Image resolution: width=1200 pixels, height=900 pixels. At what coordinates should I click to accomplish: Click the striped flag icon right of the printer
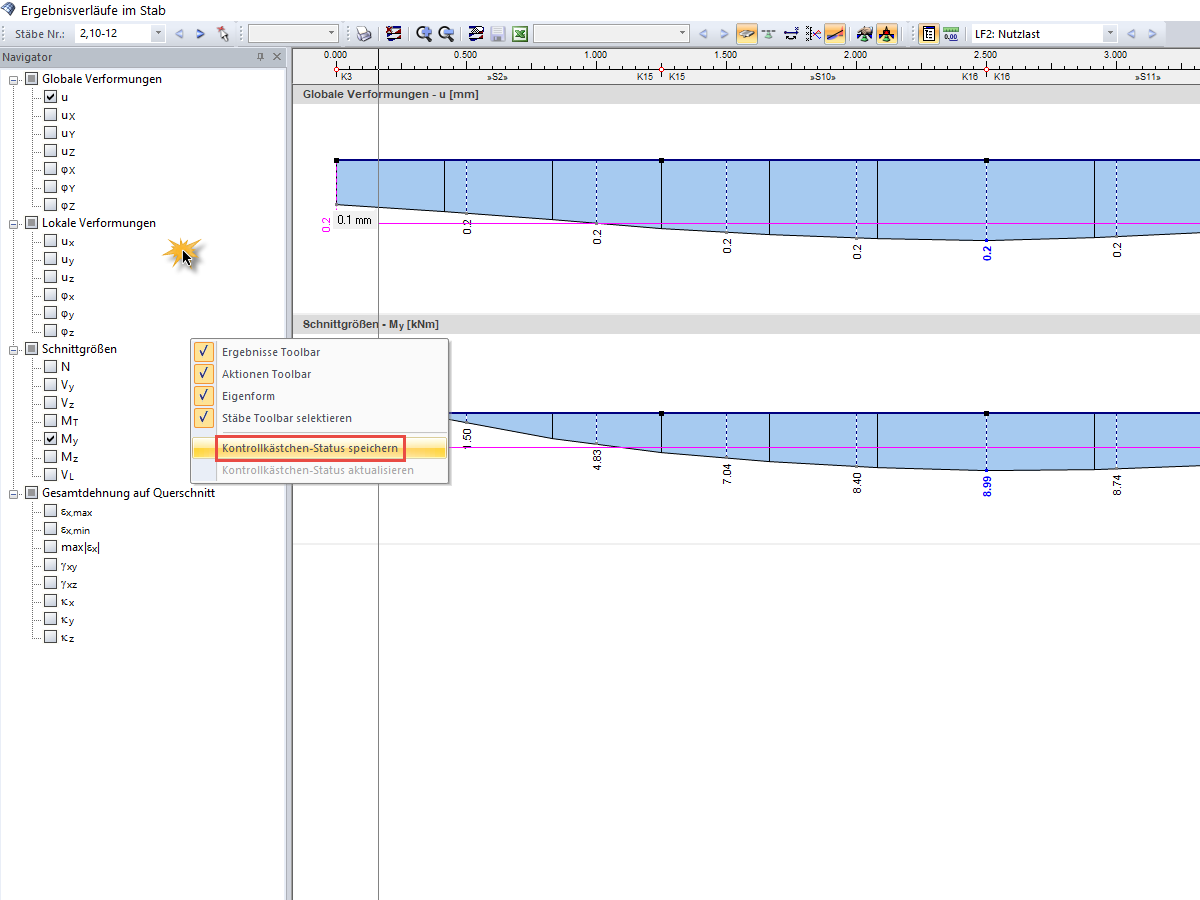pyautogui.click(x=394, y=34)
